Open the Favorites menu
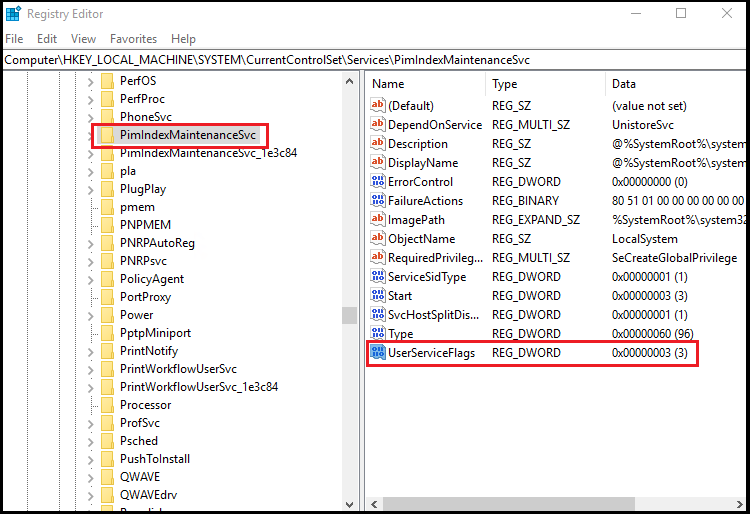 point(133,39)
